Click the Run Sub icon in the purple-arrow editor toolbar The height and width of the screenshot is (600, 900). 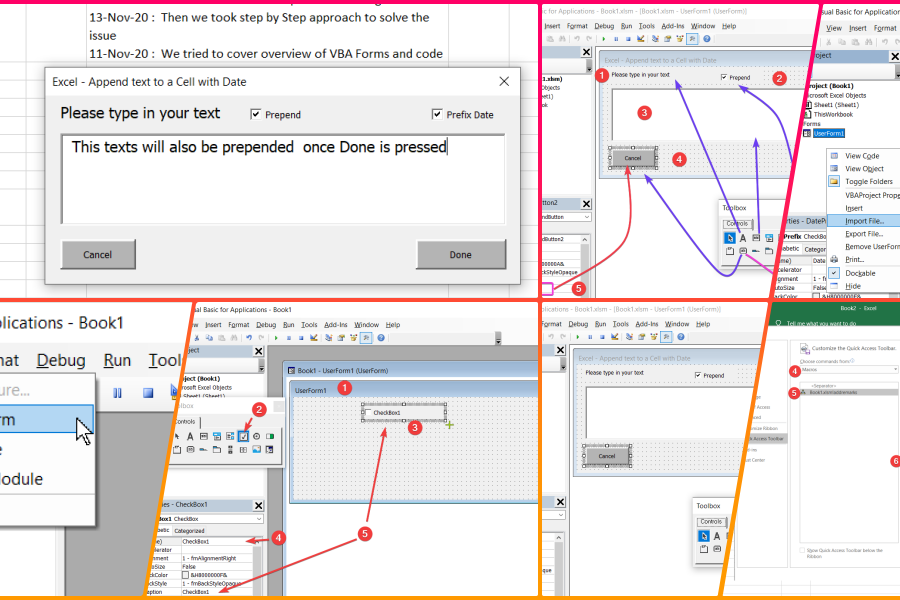603,39
